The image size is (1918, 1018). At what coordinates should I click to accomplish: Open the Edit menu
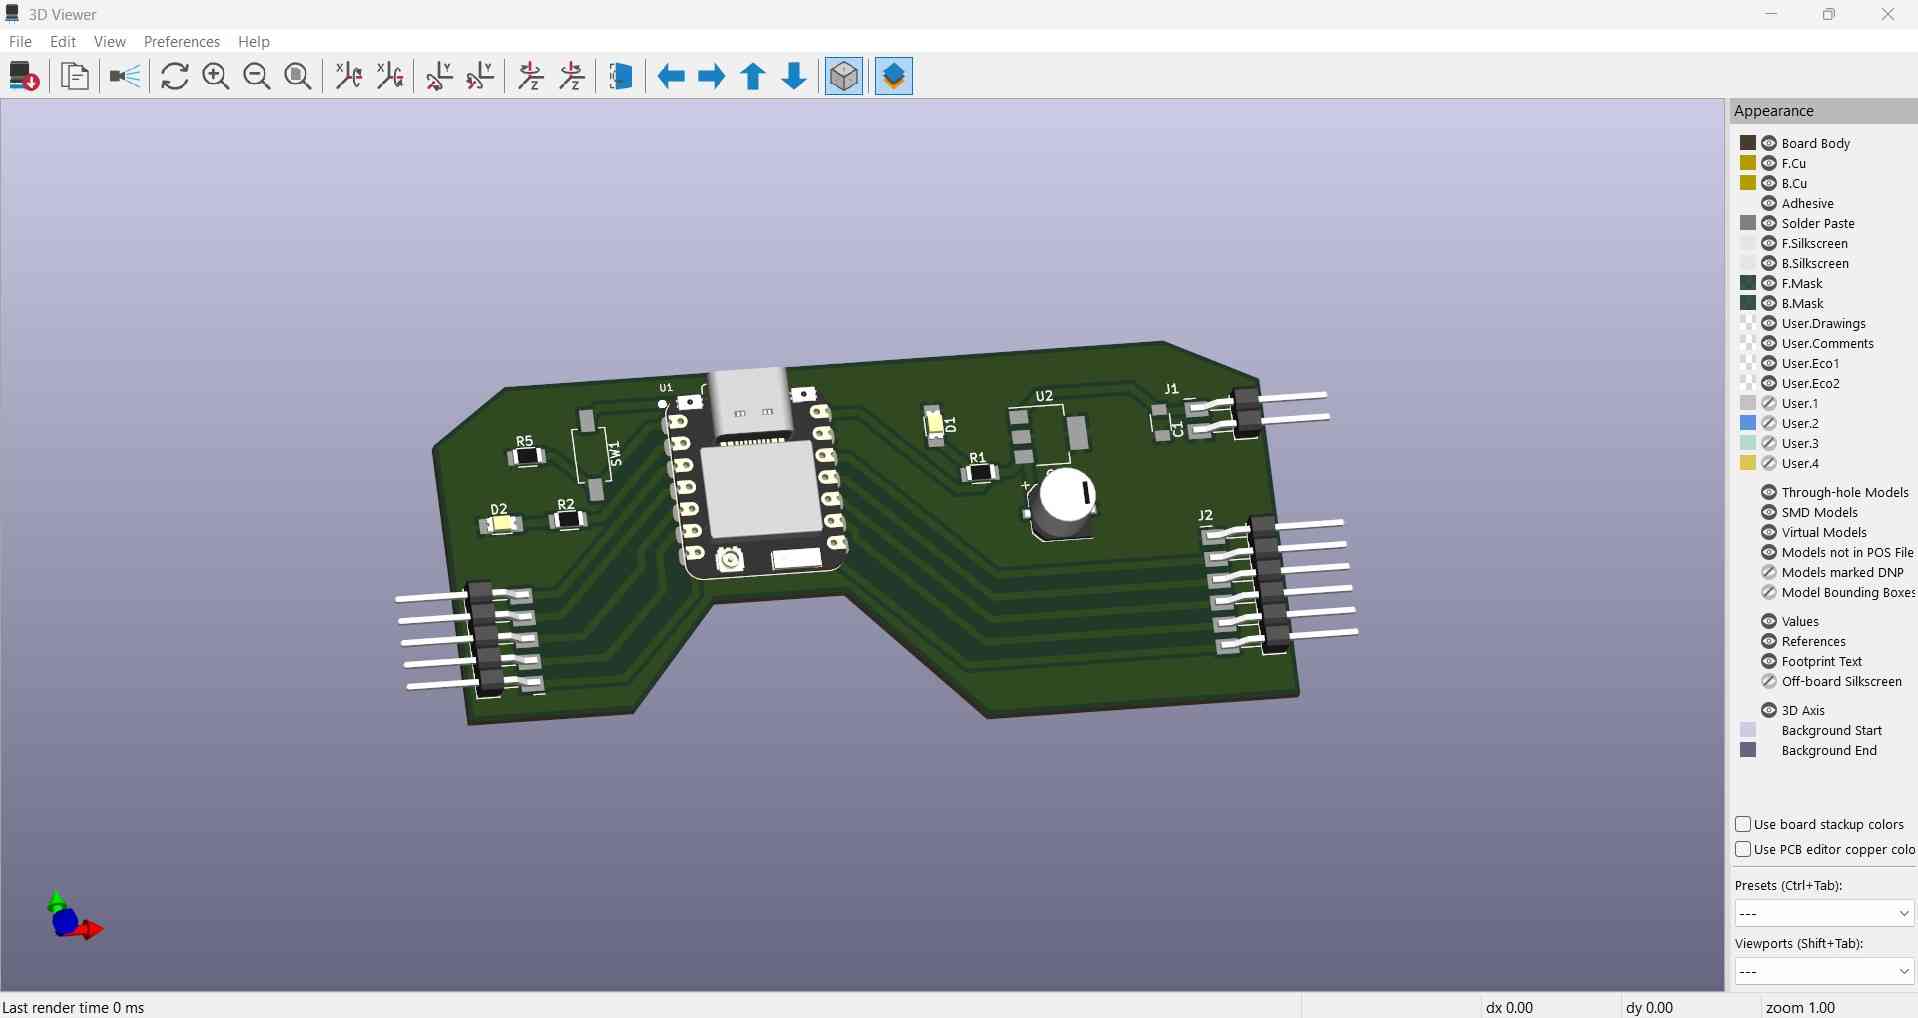coord(63,41)
